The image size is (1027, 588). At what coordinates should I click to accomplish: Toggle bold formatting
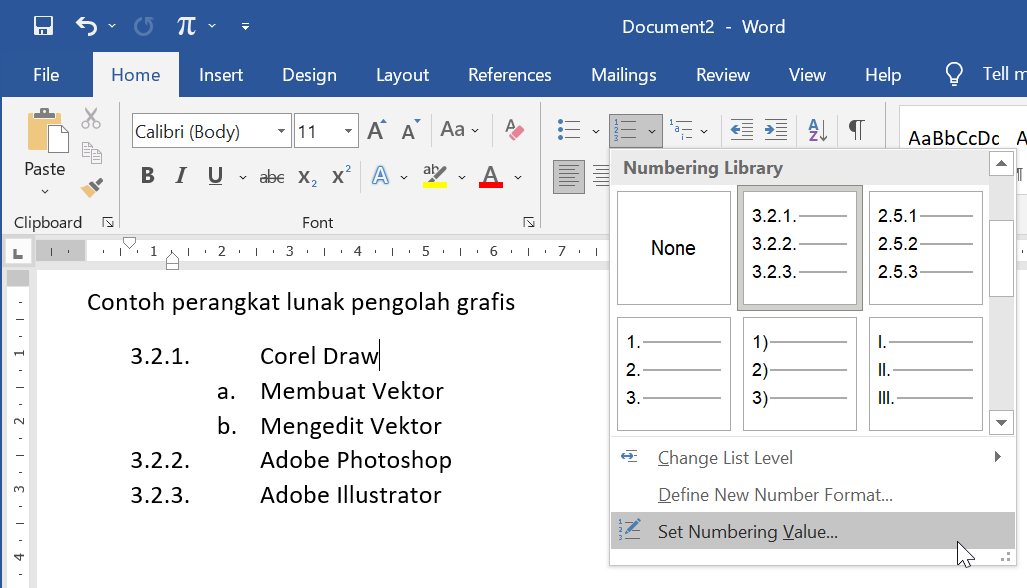147,176
